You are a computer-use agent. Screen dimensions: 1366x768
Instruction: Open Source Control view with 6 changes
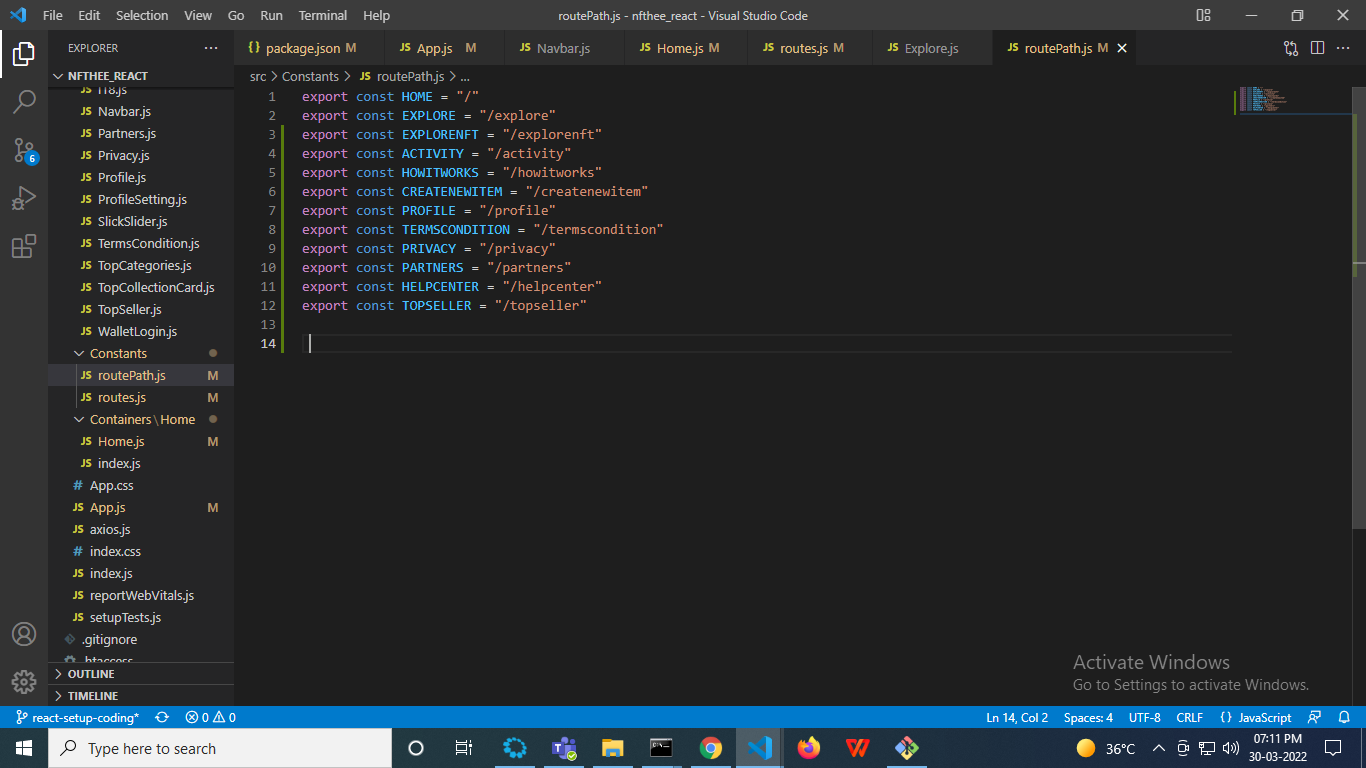point(24,150)
